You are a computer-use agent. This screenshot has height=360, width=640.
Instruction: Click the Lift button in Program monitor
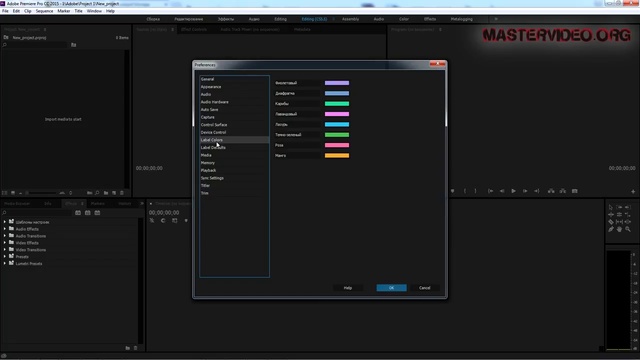tap(551, 191)
